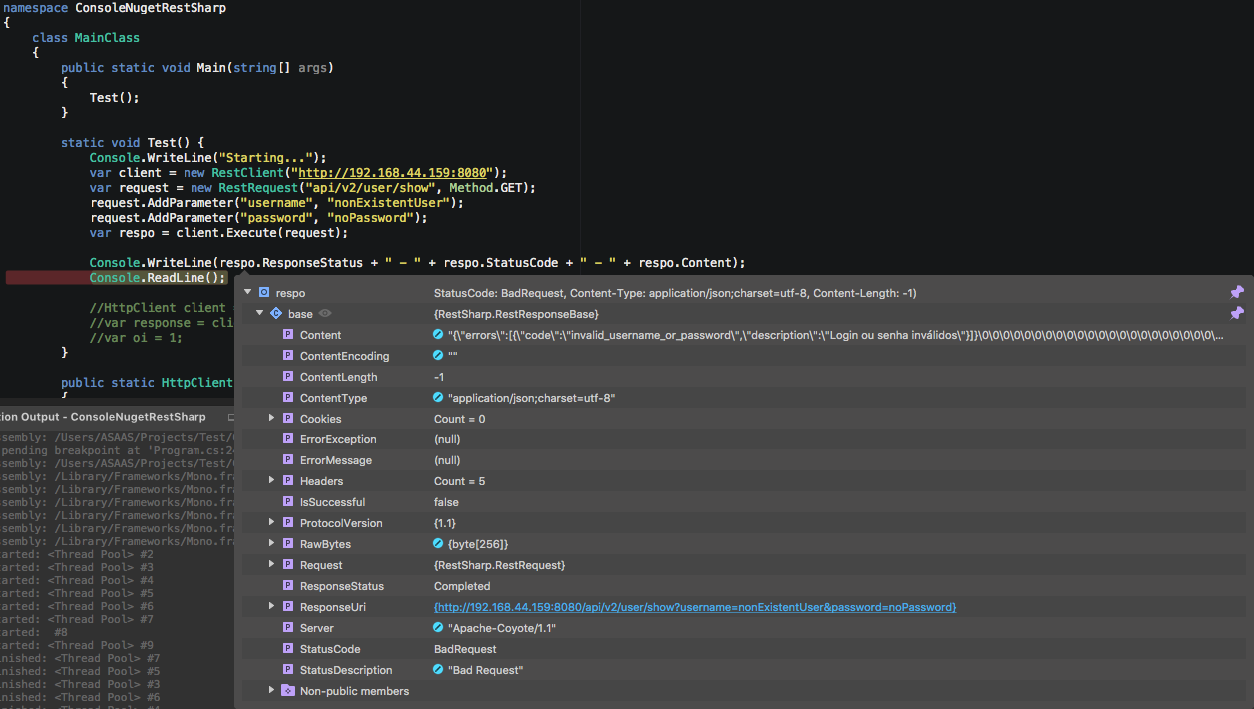Click the StatusDescription value "Bad Request"
Screen dimensions: 1254x709
point(485,670)
